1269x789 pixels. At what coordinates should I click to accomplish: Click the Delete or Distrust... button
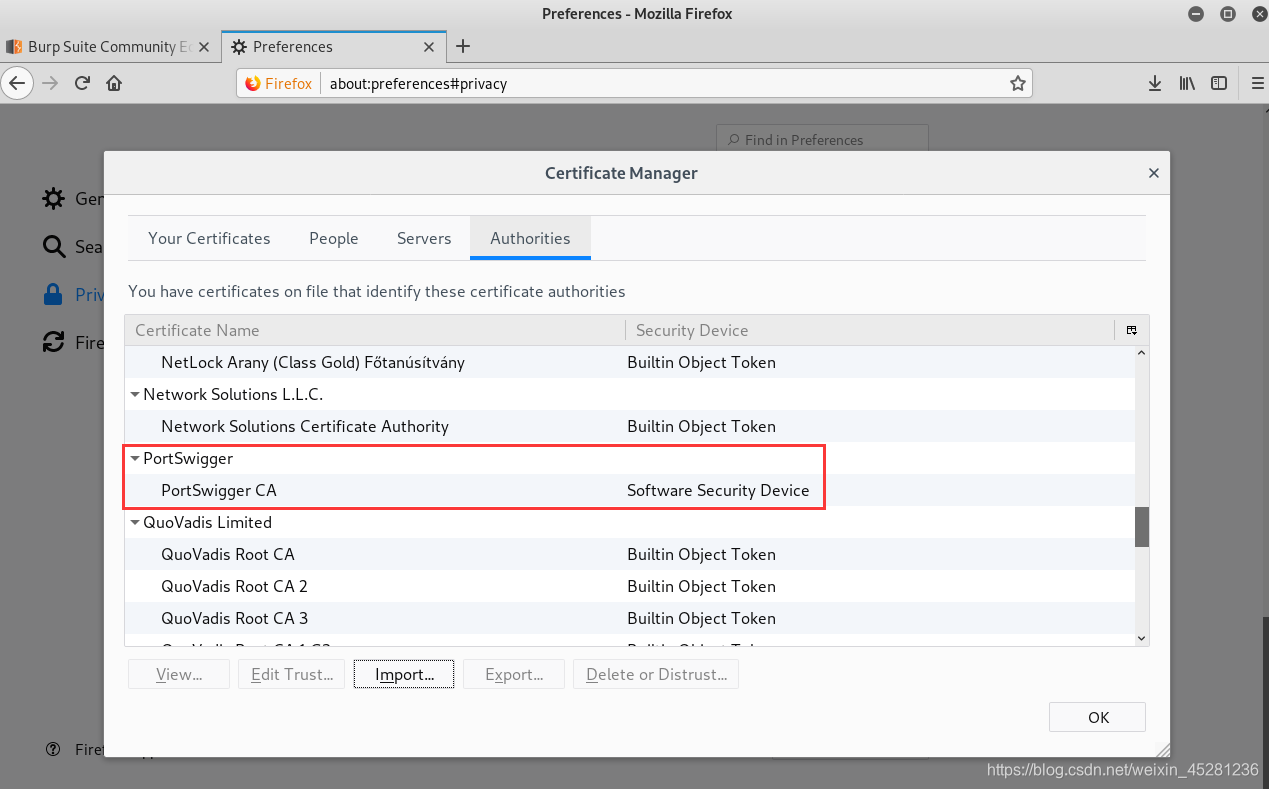656,674
